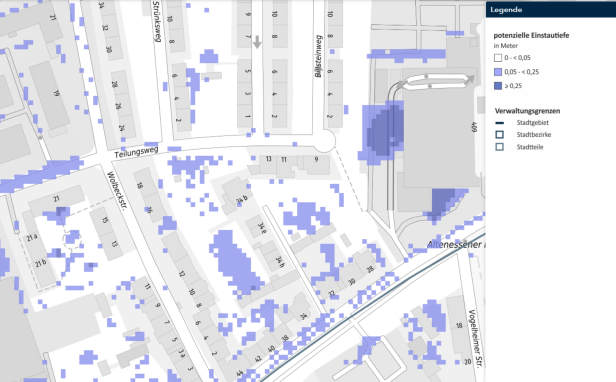Click house label 34 b on the map
Image resolution: width=616 pixels, height=382 pixels.
click(242, 200)
